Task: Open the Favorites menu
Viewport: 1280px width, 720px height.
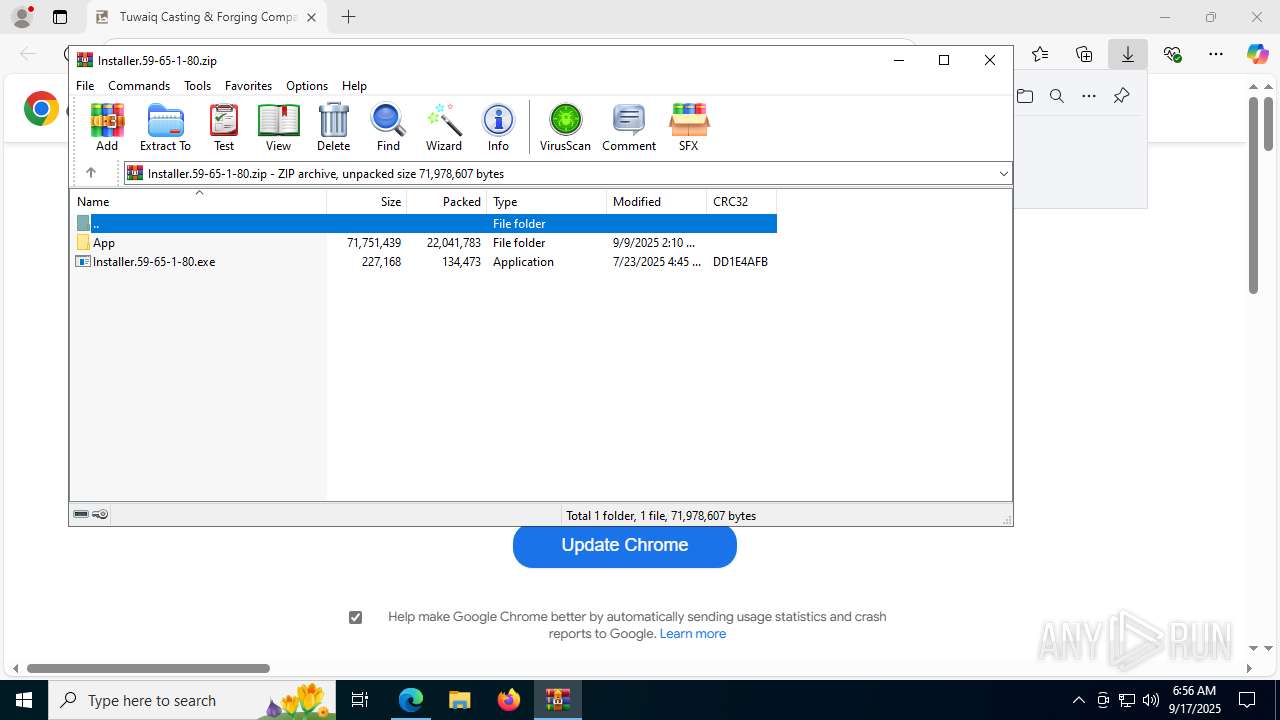Action: (x=248, y=86)
